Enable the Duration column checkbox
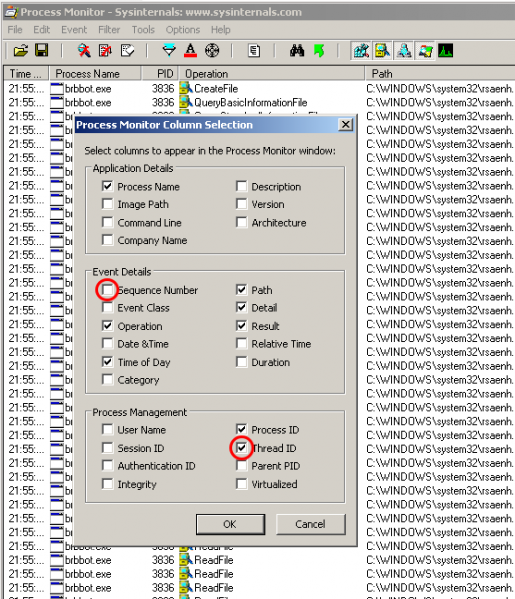515x599 pixels. click(x=241, y=362)
